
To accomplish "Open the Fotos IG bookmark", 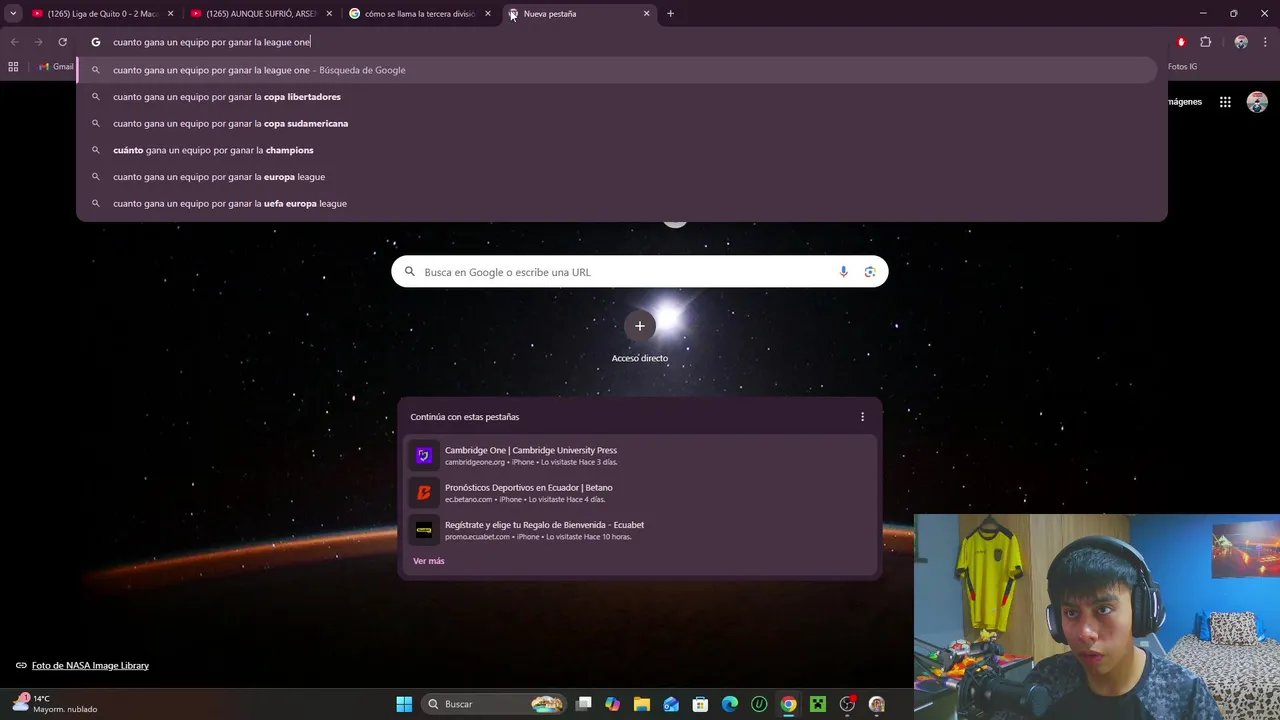I will click(1182, 67).
